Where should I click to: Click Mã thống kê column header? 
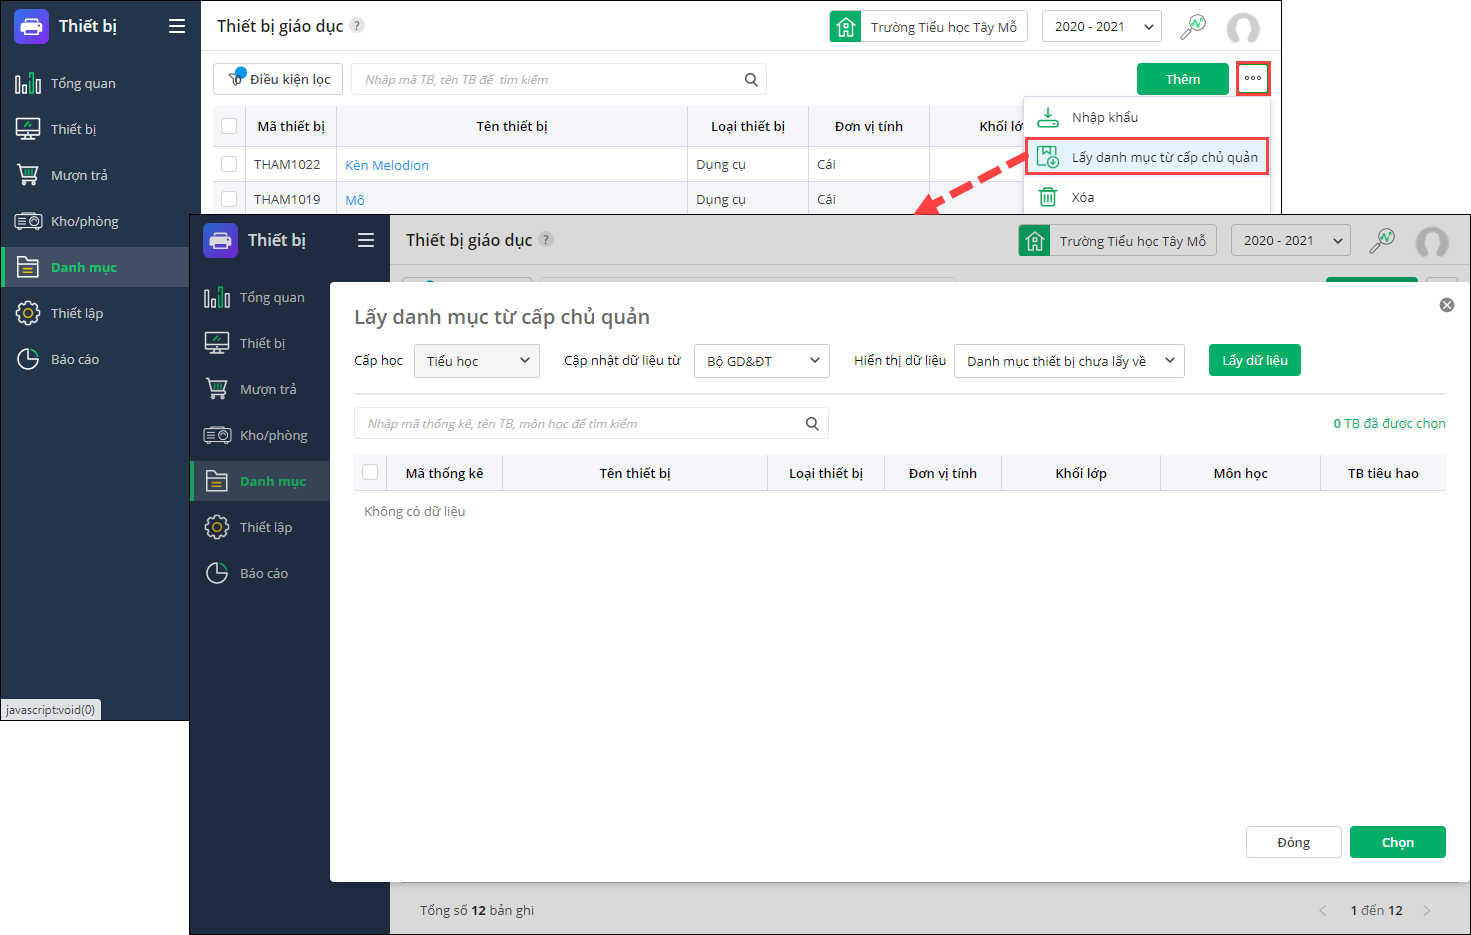click(444, 473)
